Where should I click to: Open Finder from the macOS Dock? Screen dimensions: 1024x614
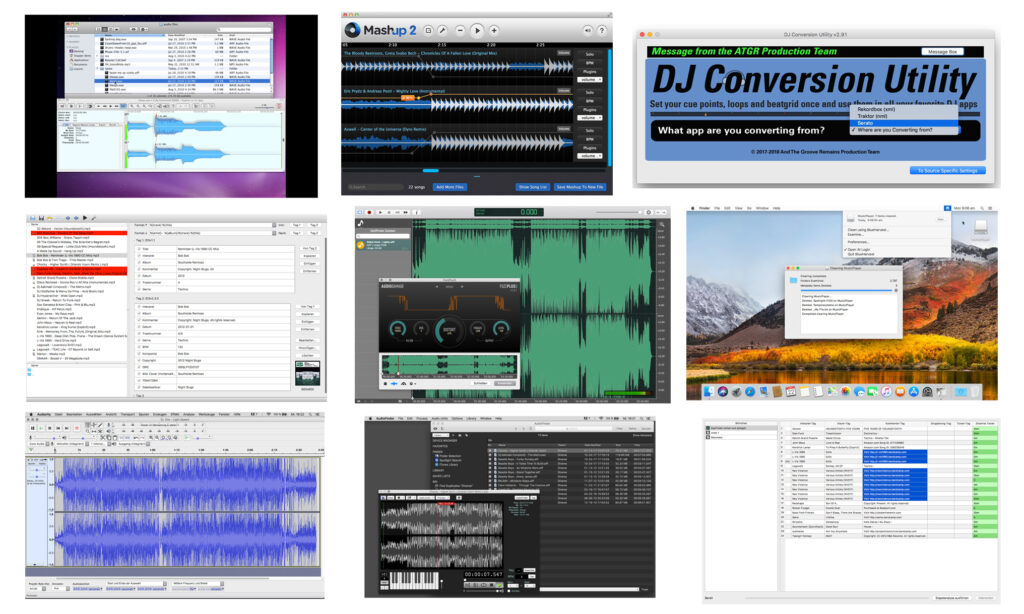(709, 391)
